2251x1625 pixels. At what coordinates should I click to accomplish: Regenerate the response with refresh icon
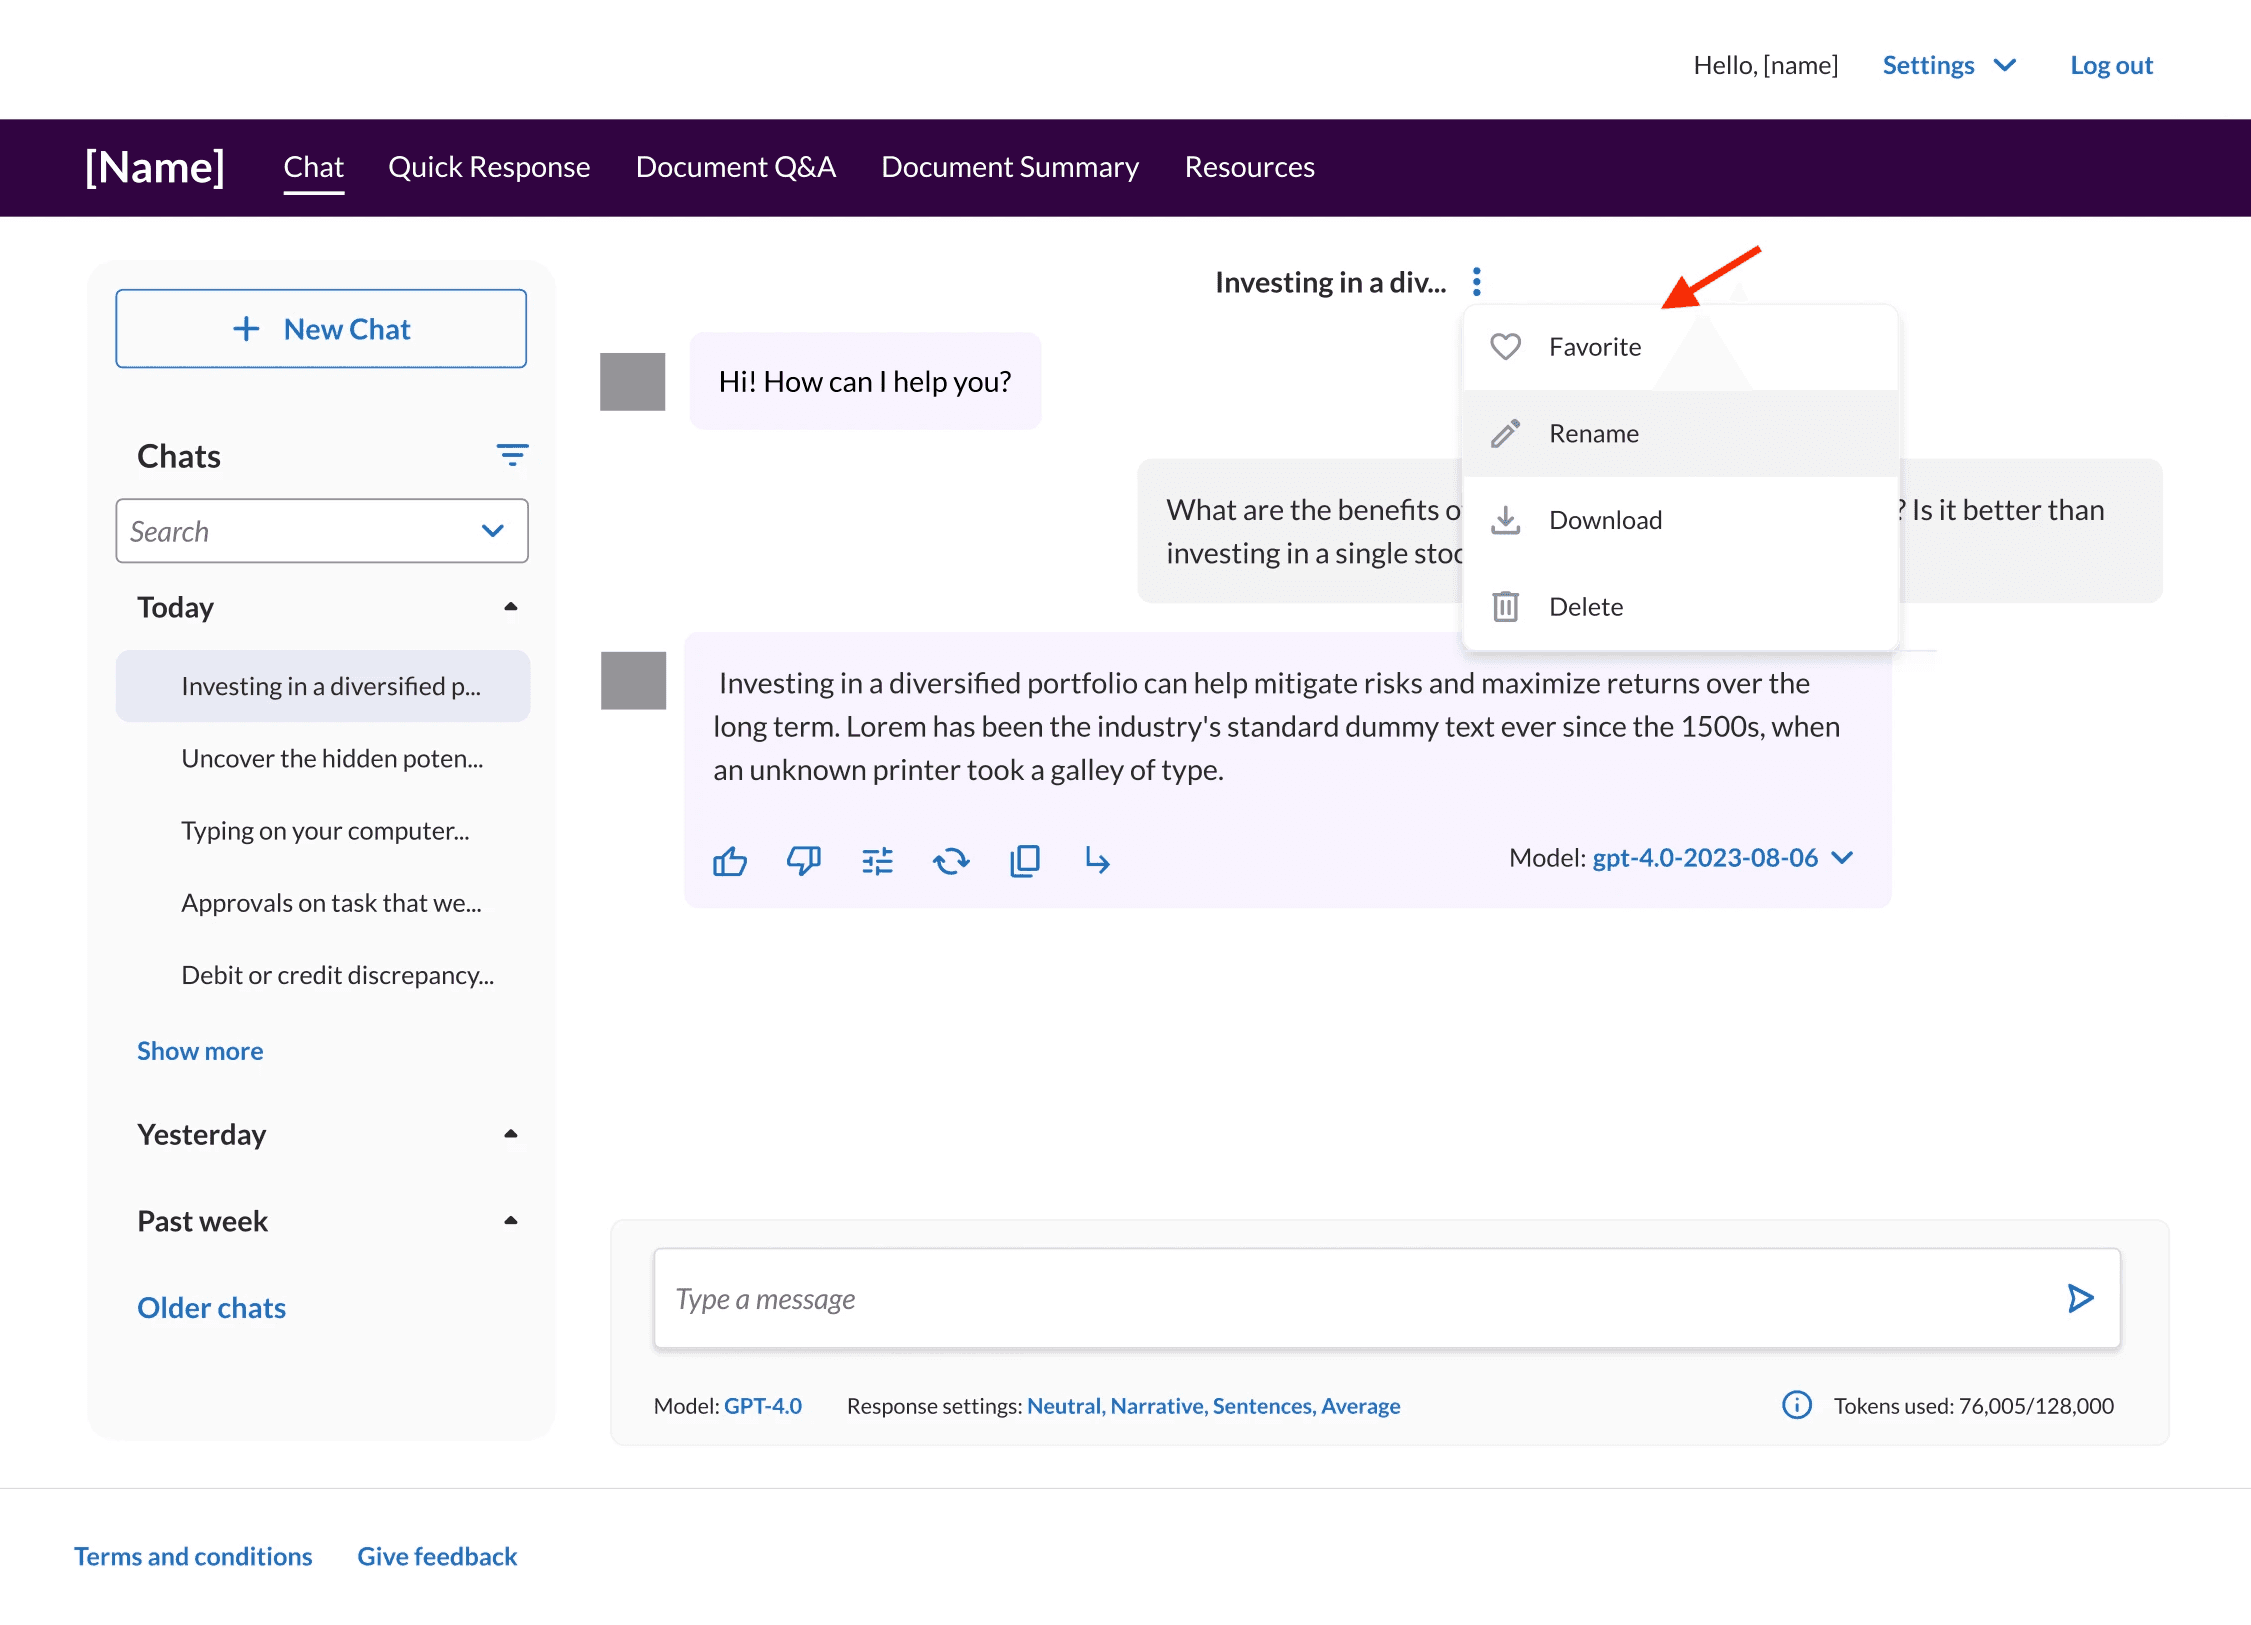[951, 860]
